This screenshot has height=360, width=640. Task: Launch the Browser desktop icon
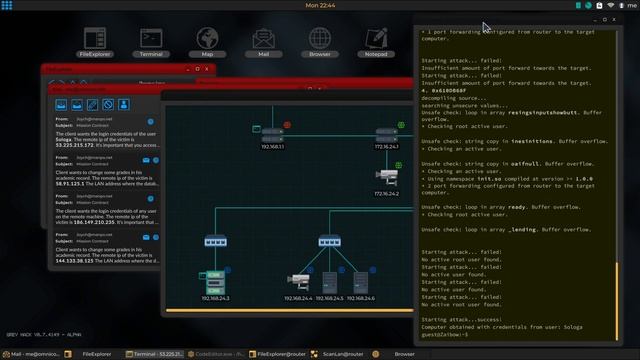[320, 41]
